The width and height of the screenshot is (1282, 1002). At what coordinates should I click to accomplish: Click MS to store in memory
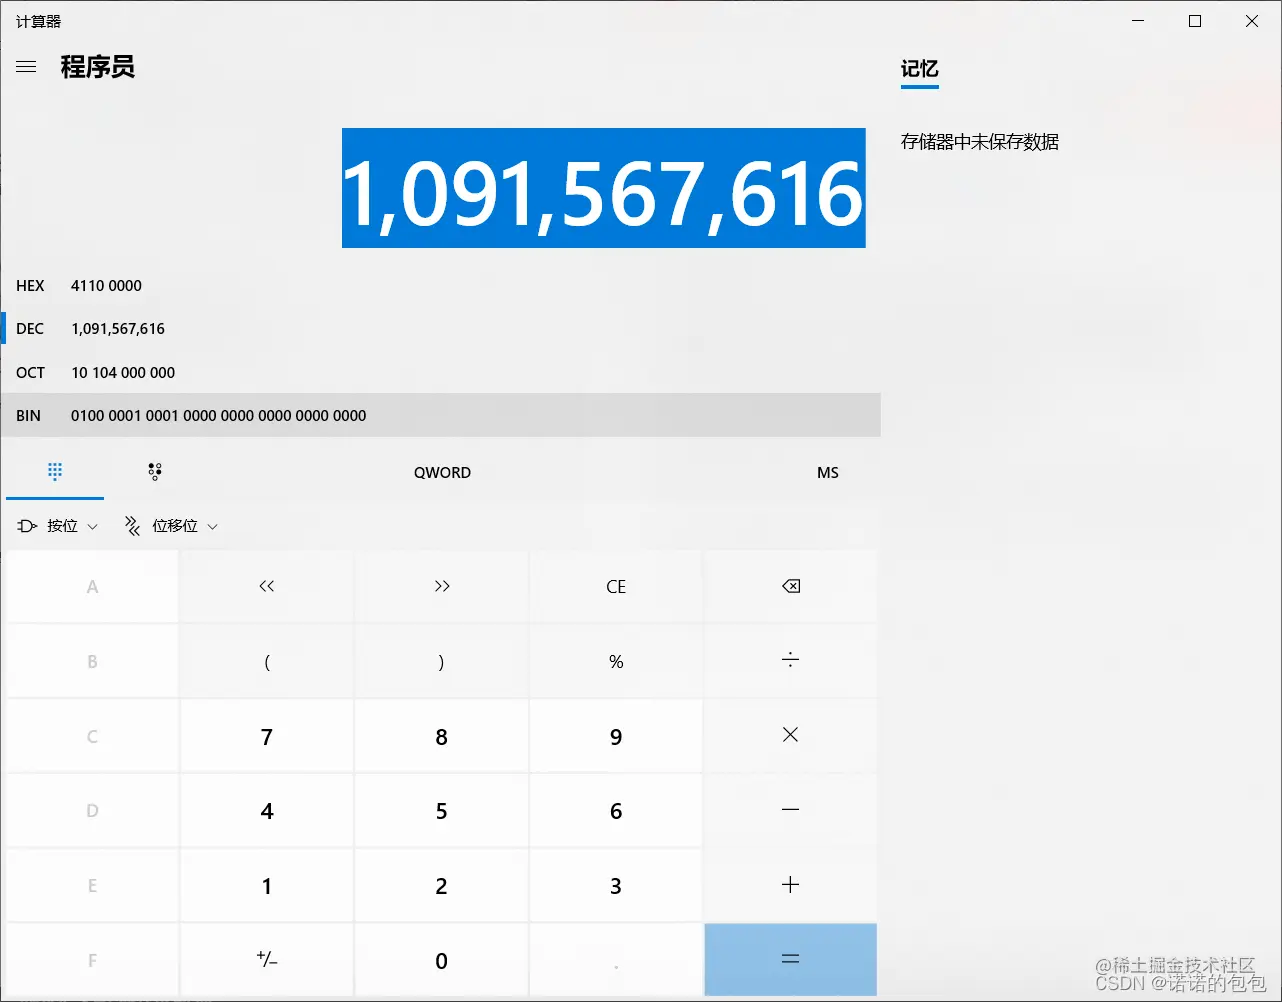coord(828,472)
